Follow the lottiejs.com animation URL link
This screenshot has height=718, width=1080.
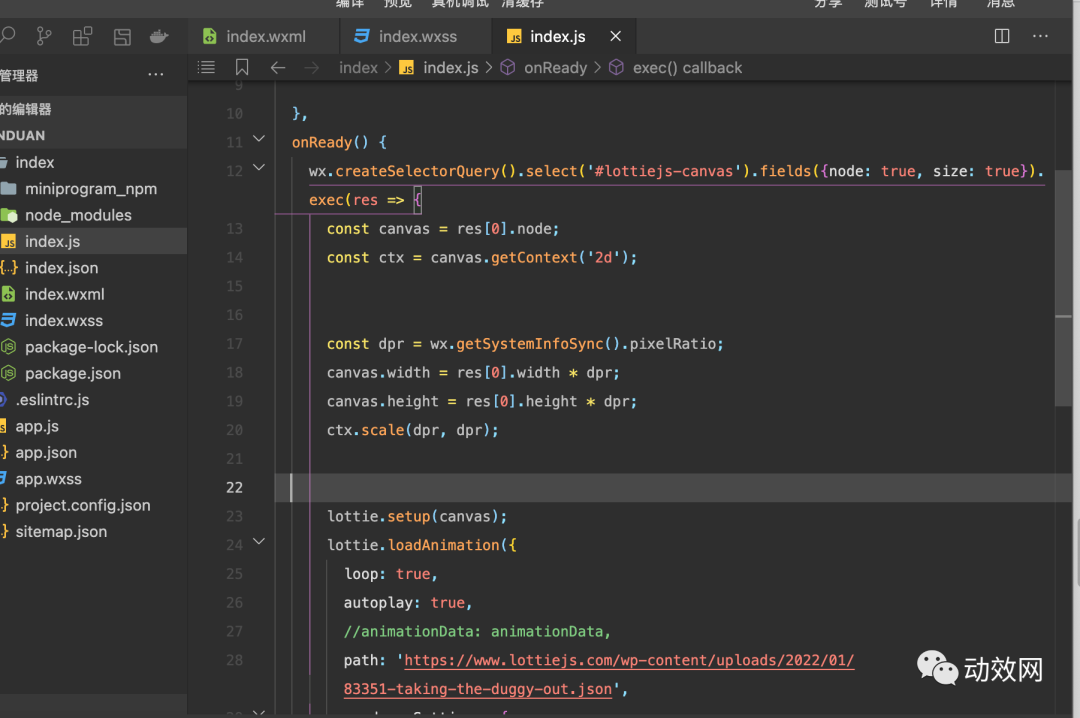[x=629, y=660]
